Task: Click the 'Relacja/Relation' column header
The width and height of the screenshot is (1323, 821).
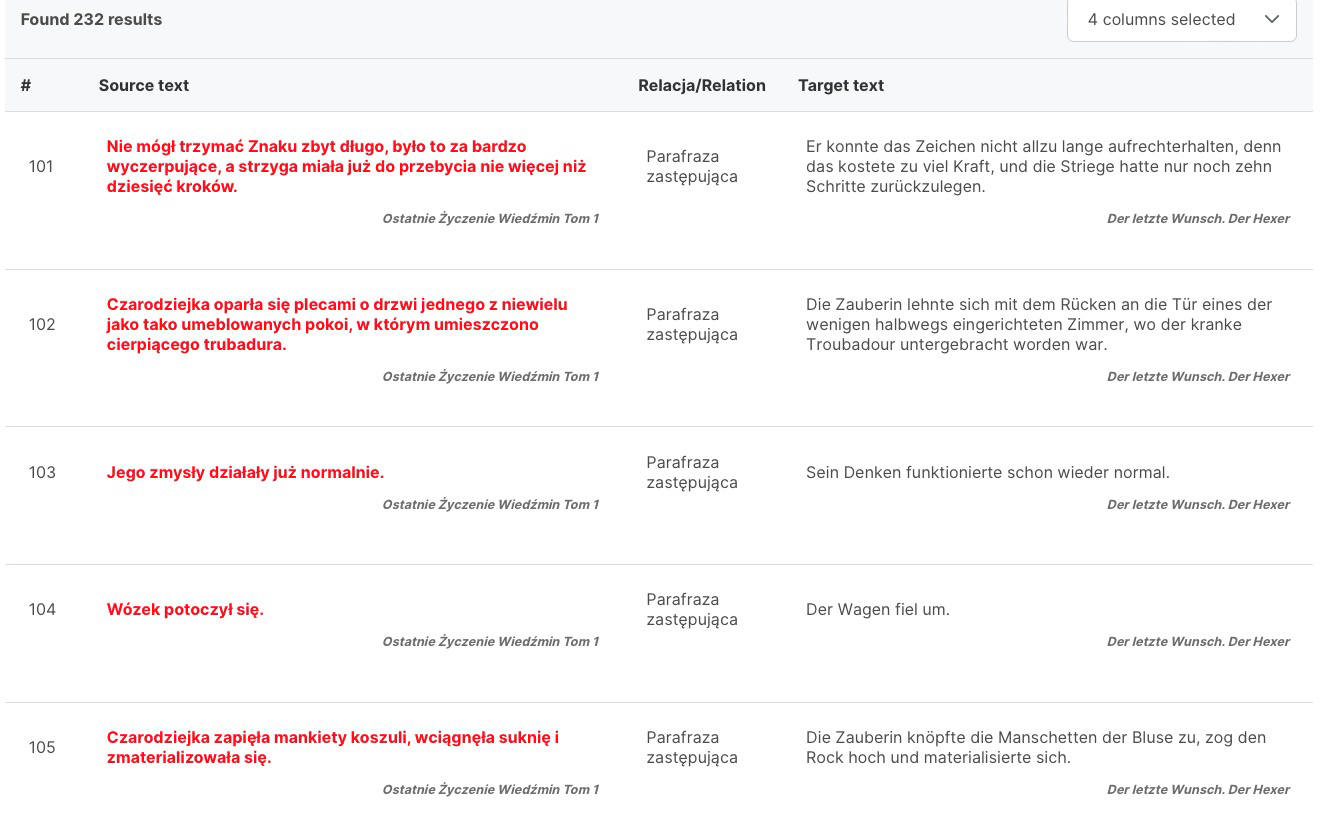Action: pyautogui.click(x=701, y=86)
